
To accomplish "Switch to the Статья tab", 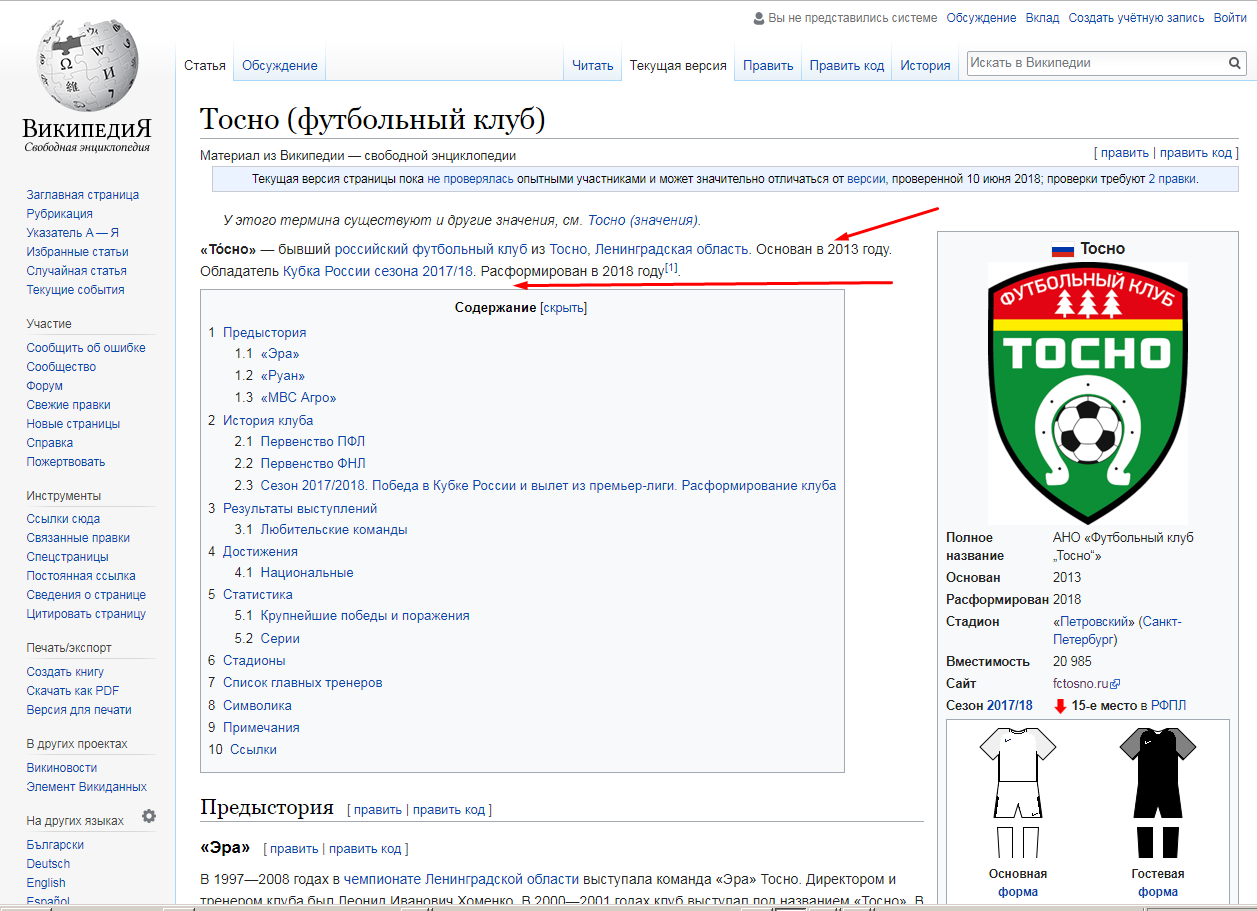I will point(205,65).
